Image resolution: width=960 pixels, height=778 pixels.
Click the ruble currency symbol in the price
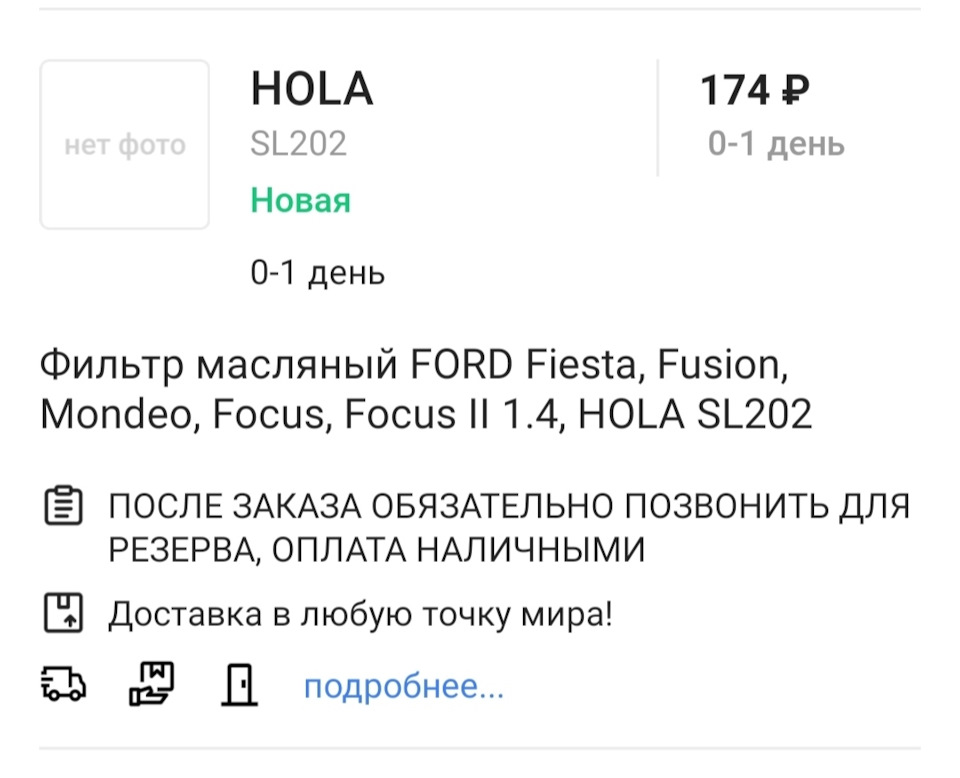pos(795,90)
